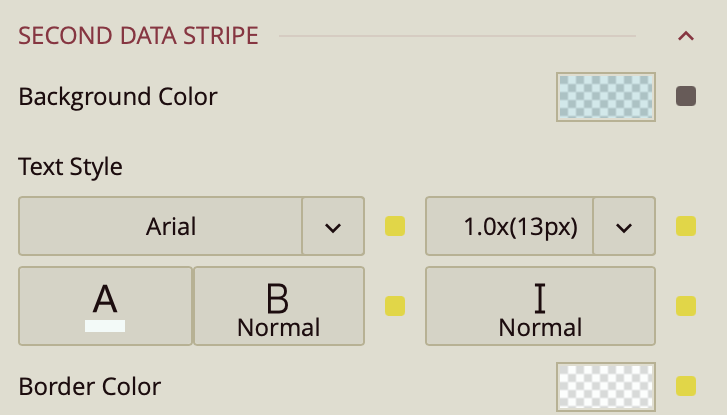727x415 pixels.
Task: Click yellow indicator beside Border Color
Action: coord(686,386)
